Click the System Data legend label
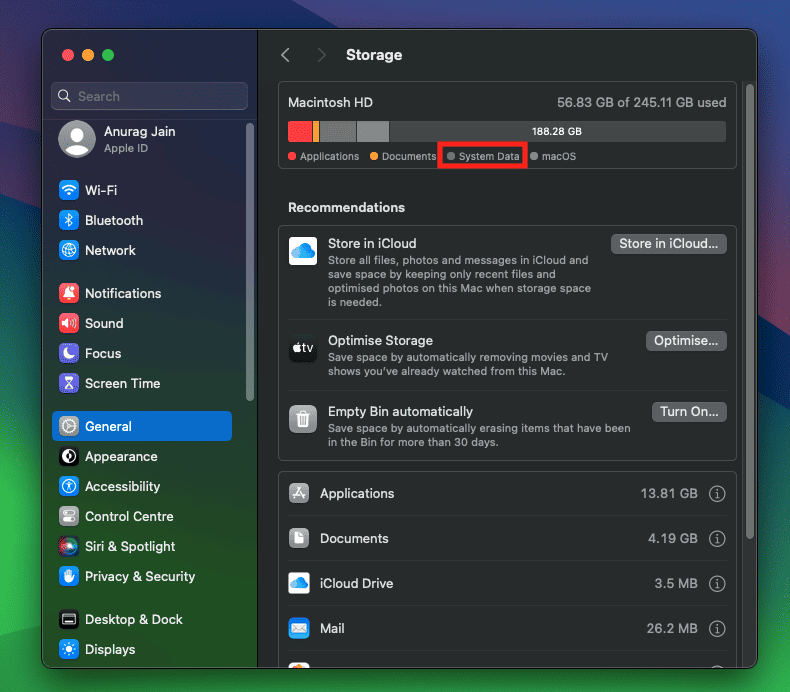 489,156
